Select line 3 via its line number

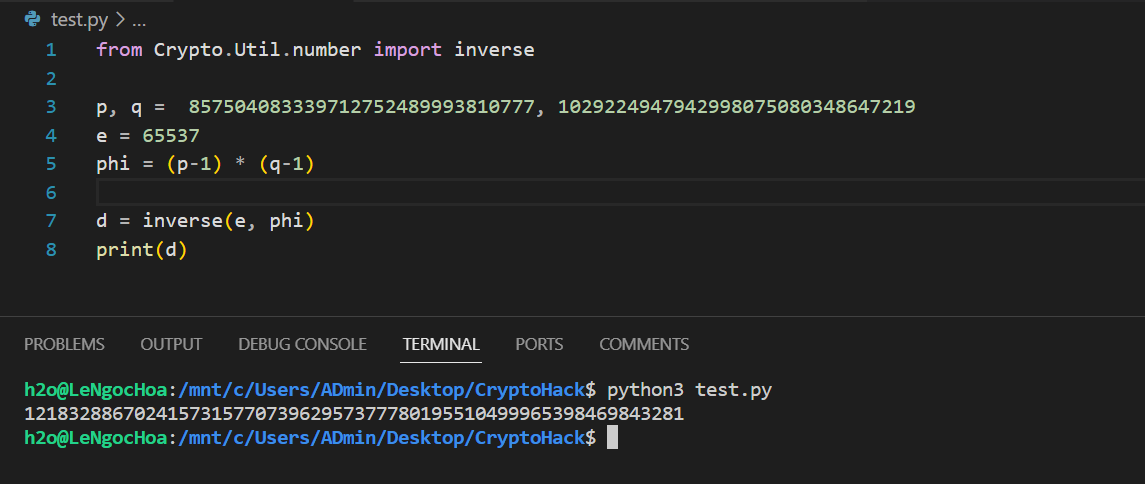pyautogui.click(x=51, y=106)
